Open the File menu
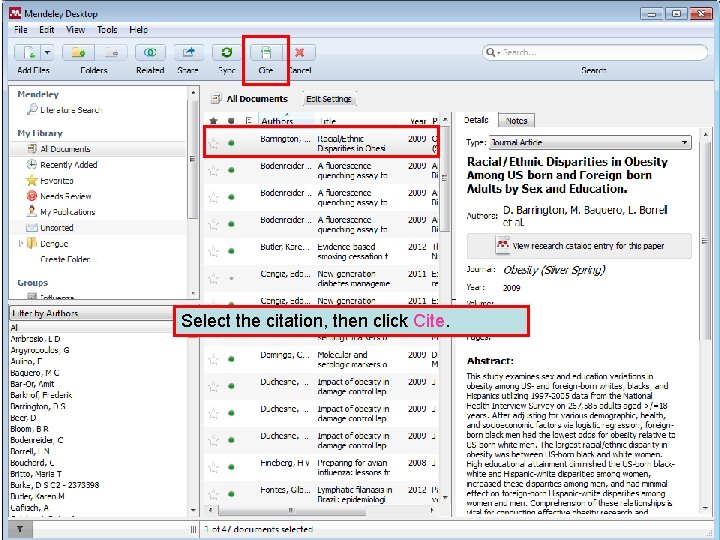The image size is (720, 540). (21, 30)
